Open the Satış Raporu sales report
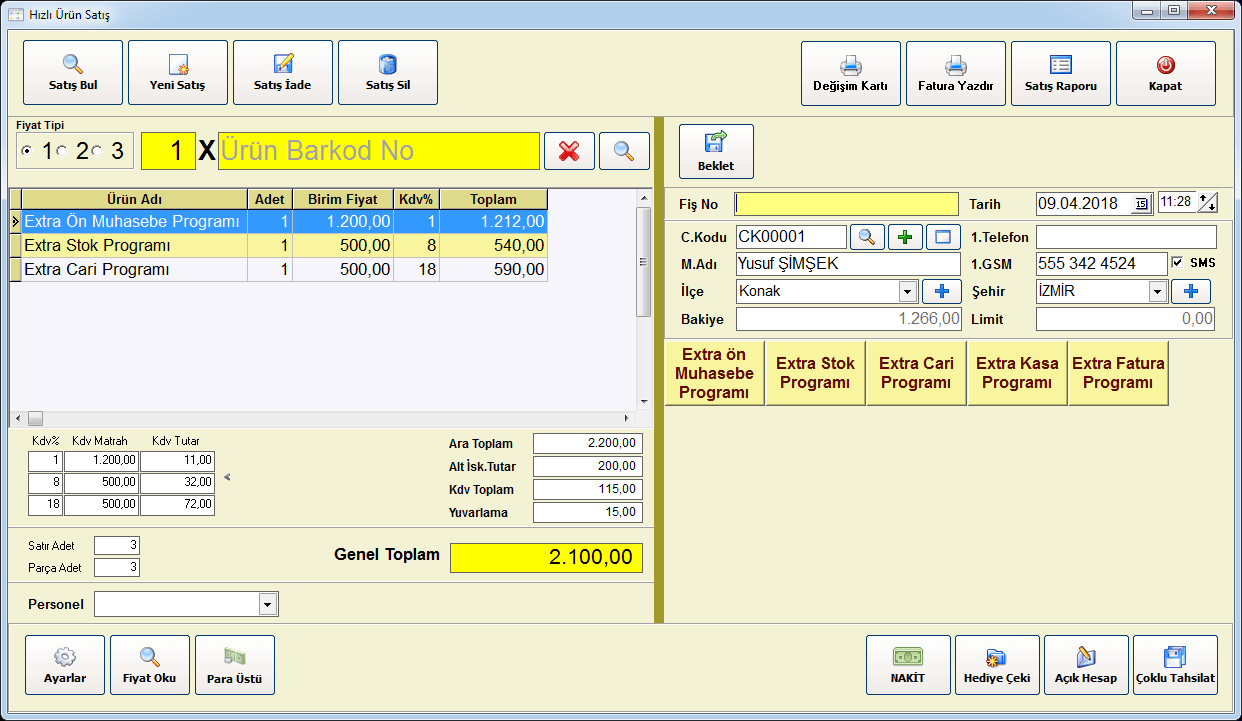The width and height of the screenshot is (1242, 721). (x=1061, y=73)
